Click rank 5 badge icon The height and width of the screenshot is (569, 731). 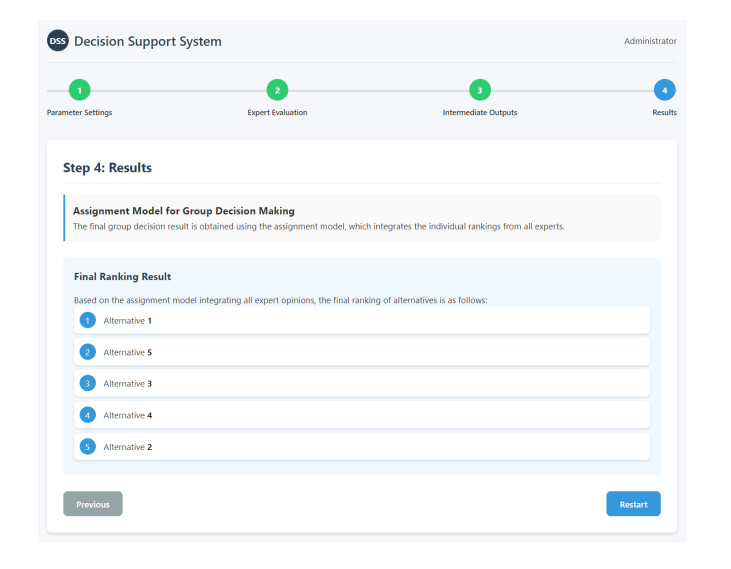pos(88,447)
